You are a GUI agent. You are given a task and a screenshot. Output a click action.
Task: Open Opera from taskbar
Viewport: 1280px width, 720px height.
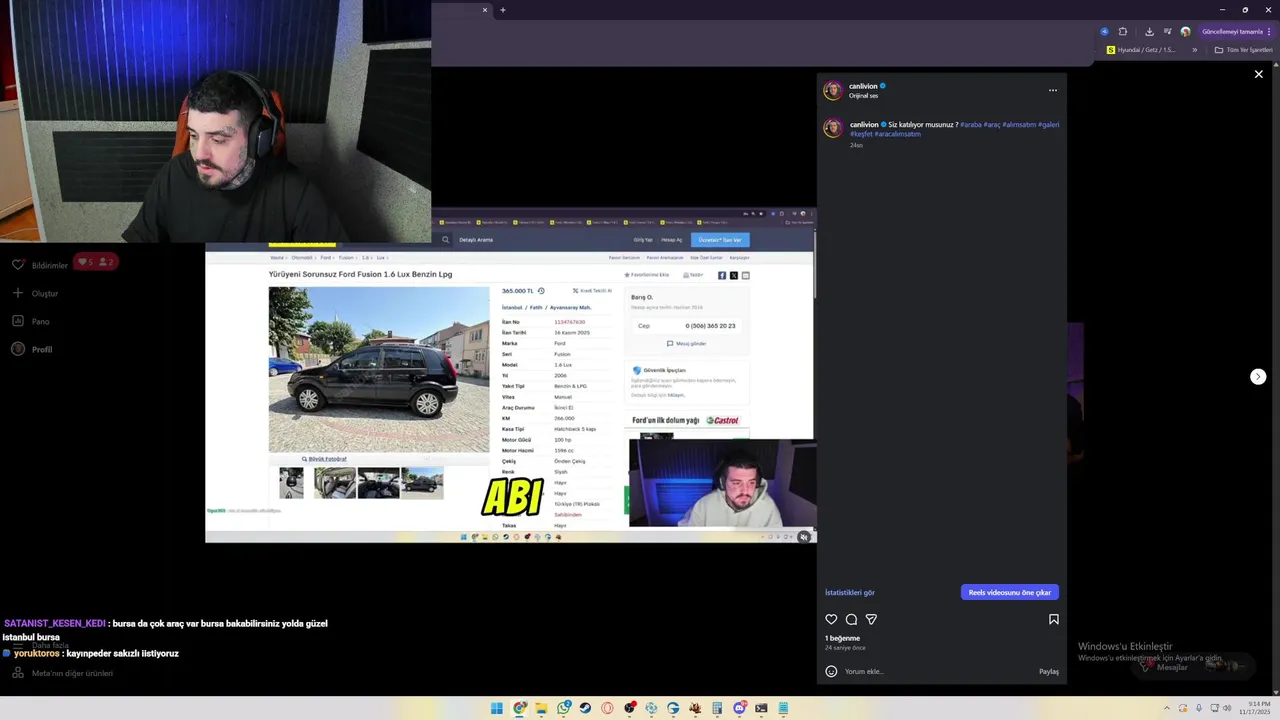point(607,708)
